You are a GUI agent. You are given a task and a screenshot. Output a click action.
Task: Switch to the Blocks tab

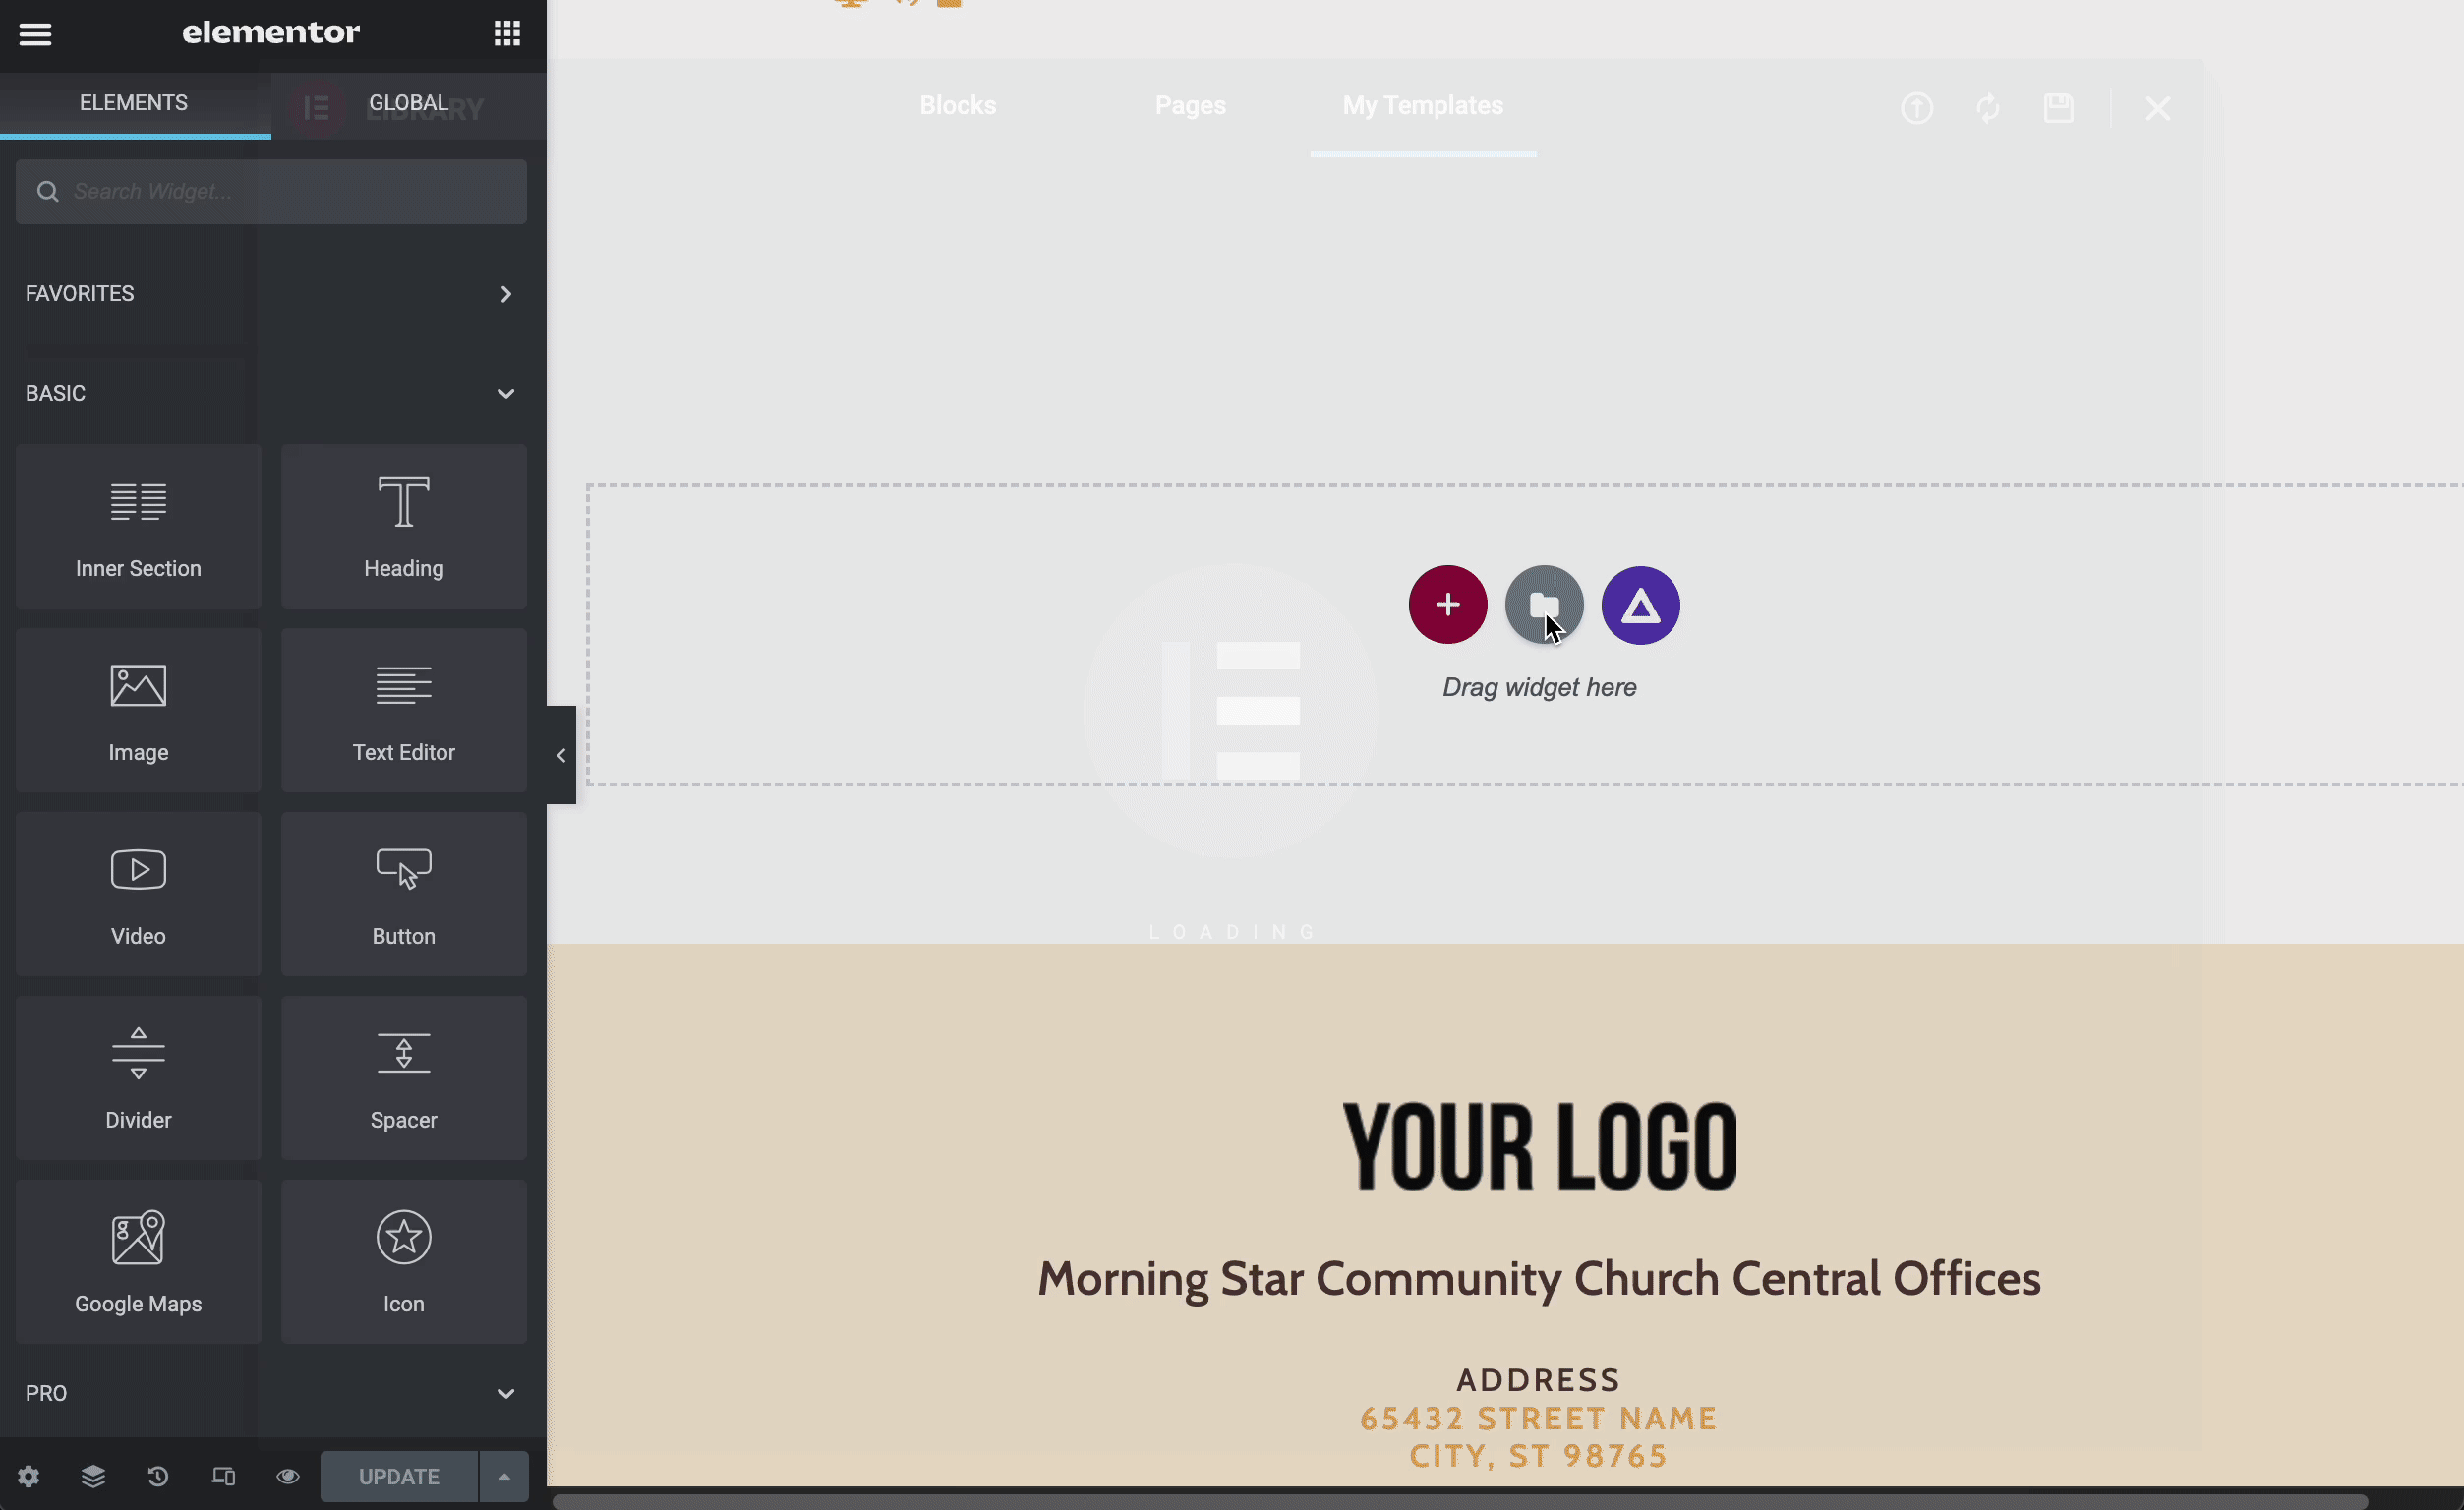coord(956,105)
